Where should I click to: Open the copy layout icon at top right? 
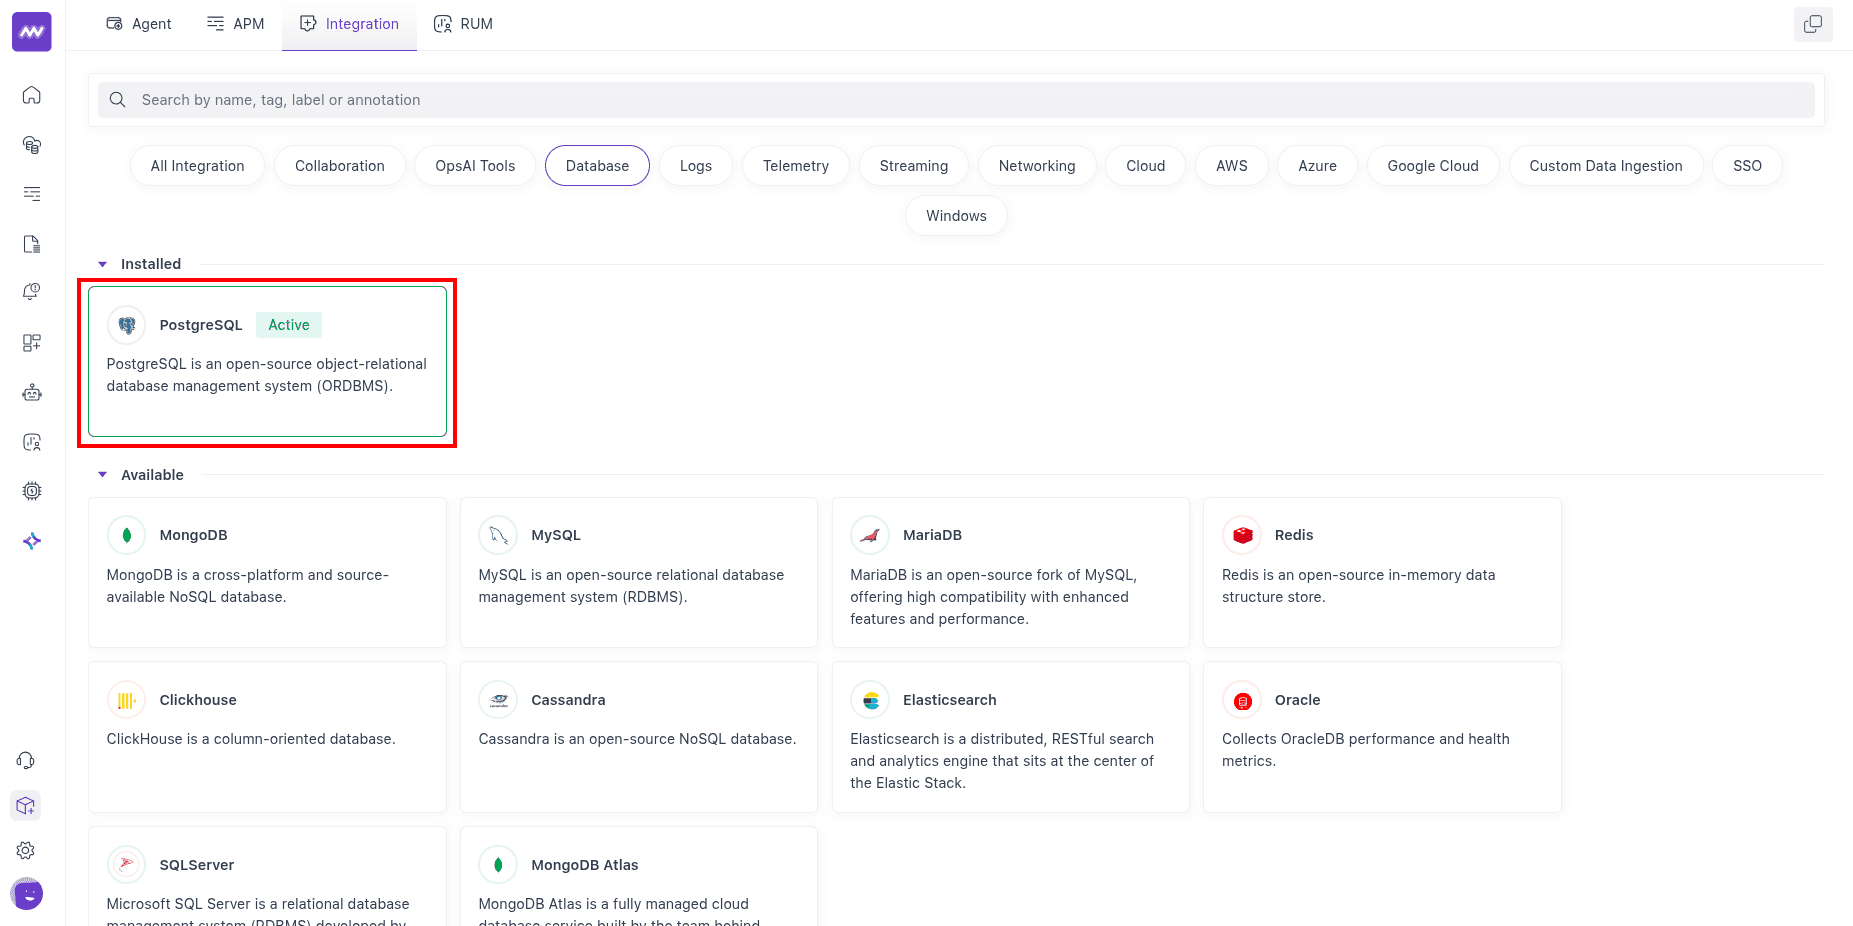pos(1813,24)
